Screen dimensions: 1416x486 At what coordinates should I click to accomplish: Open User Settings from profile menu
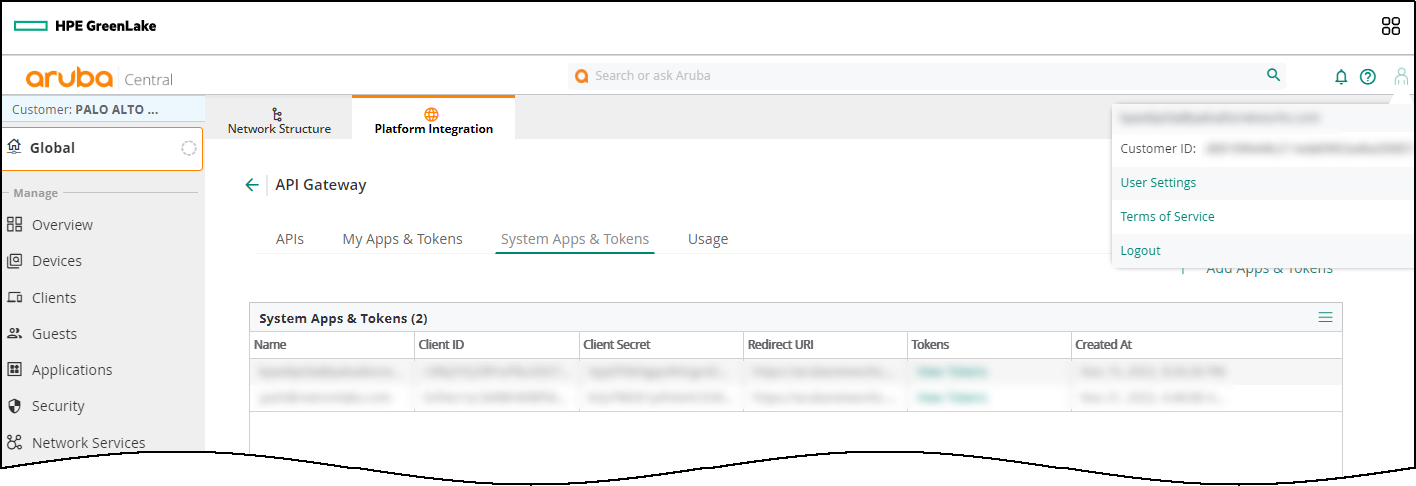[x=1158, y=183]
